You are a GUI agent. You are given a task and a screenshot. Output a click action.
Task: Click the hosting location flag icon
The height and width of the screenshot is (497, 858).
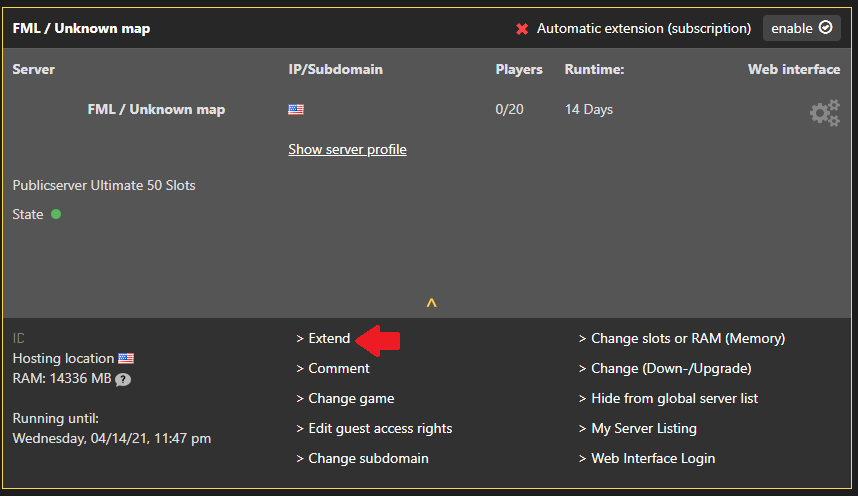coord(126,358)
